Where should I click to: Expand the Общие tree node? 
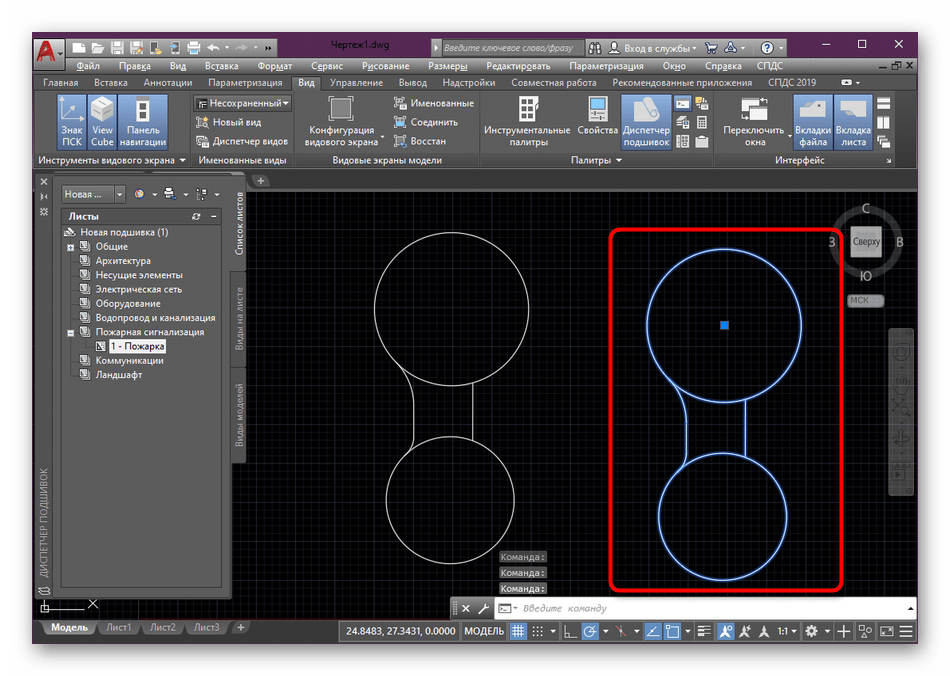[70, 247]
